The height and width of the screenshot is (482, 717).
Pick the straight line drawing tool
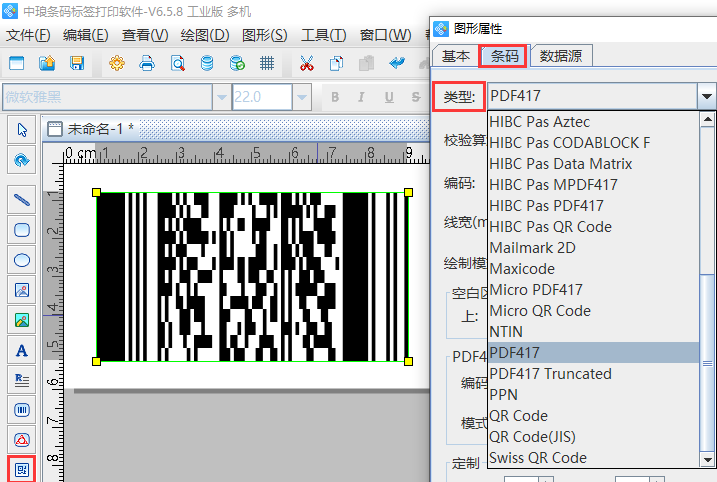[x=21, y=199]
